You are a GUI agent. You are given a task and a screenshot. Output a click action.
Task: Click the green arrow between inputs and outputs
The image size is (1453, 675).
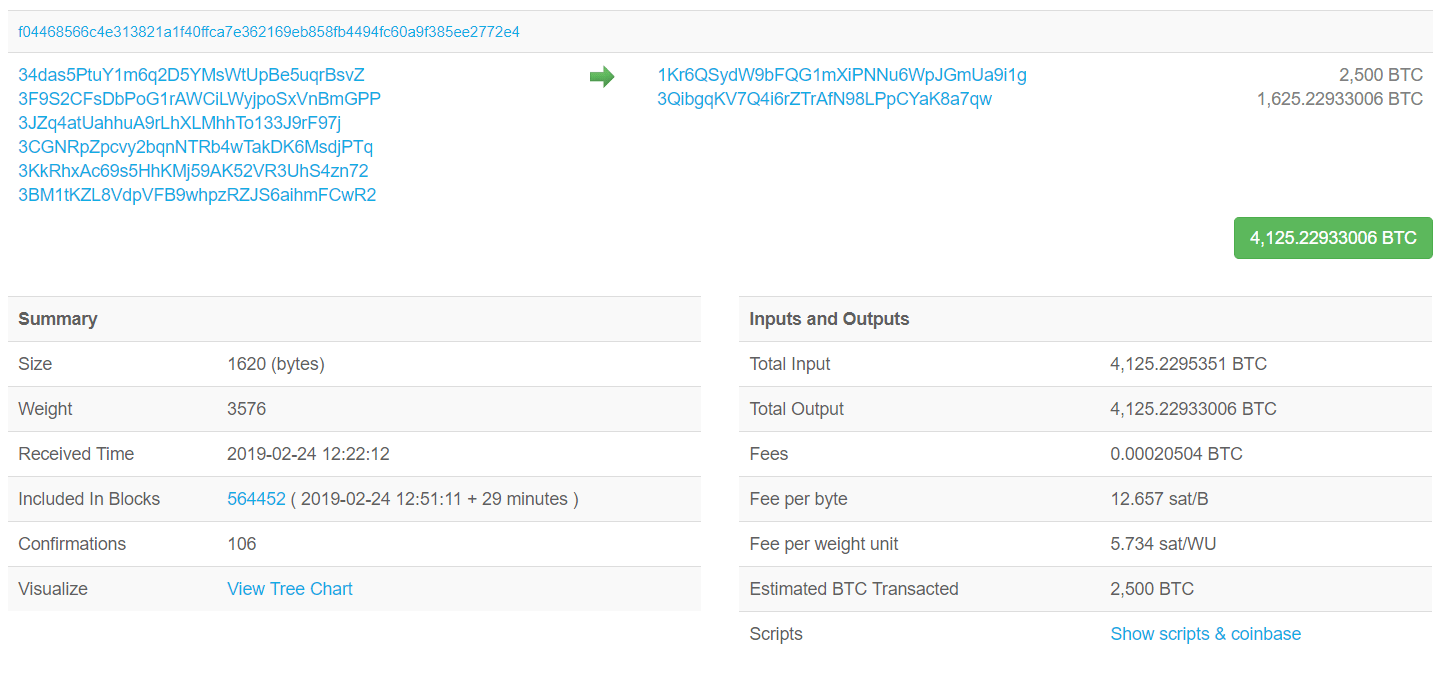pos(602,76)
